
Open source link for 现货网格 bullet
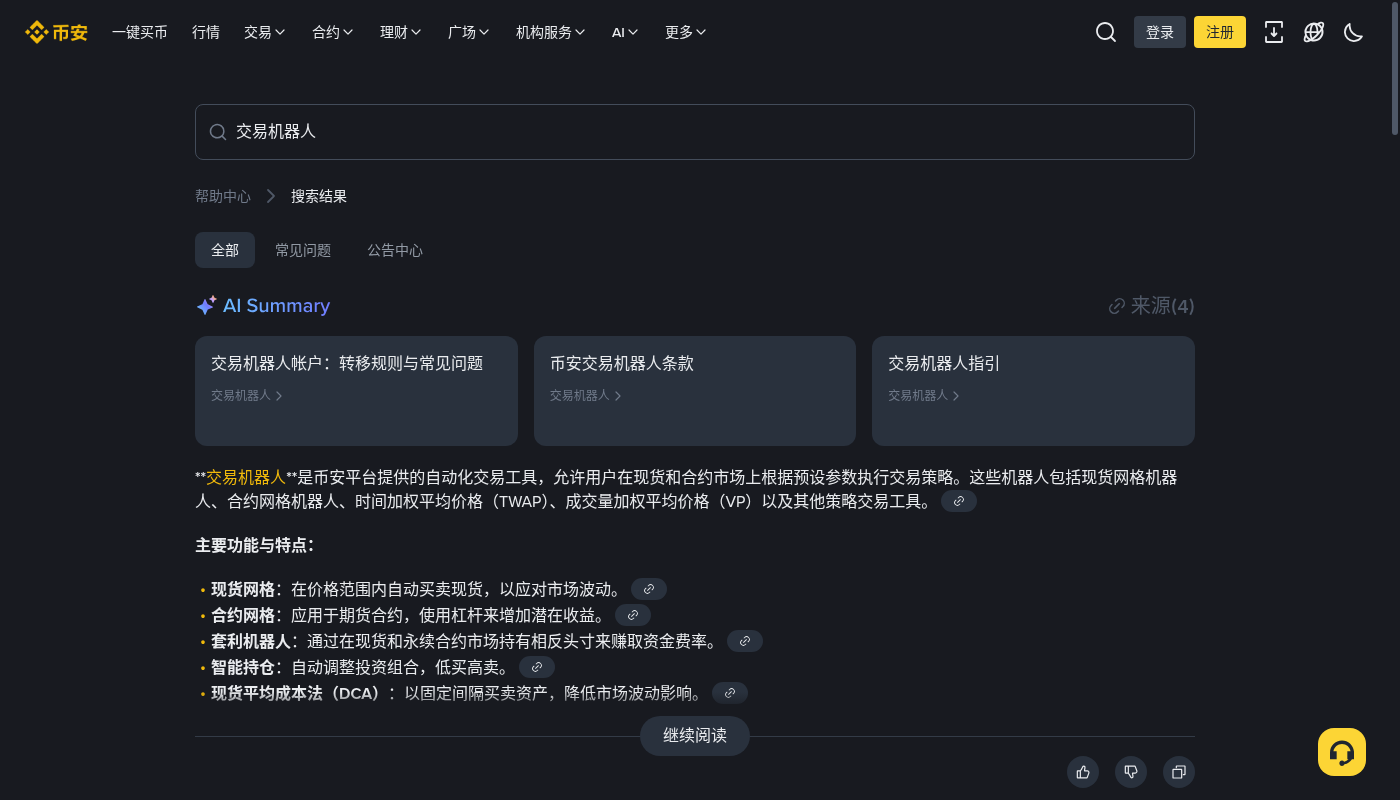(649, 589)
